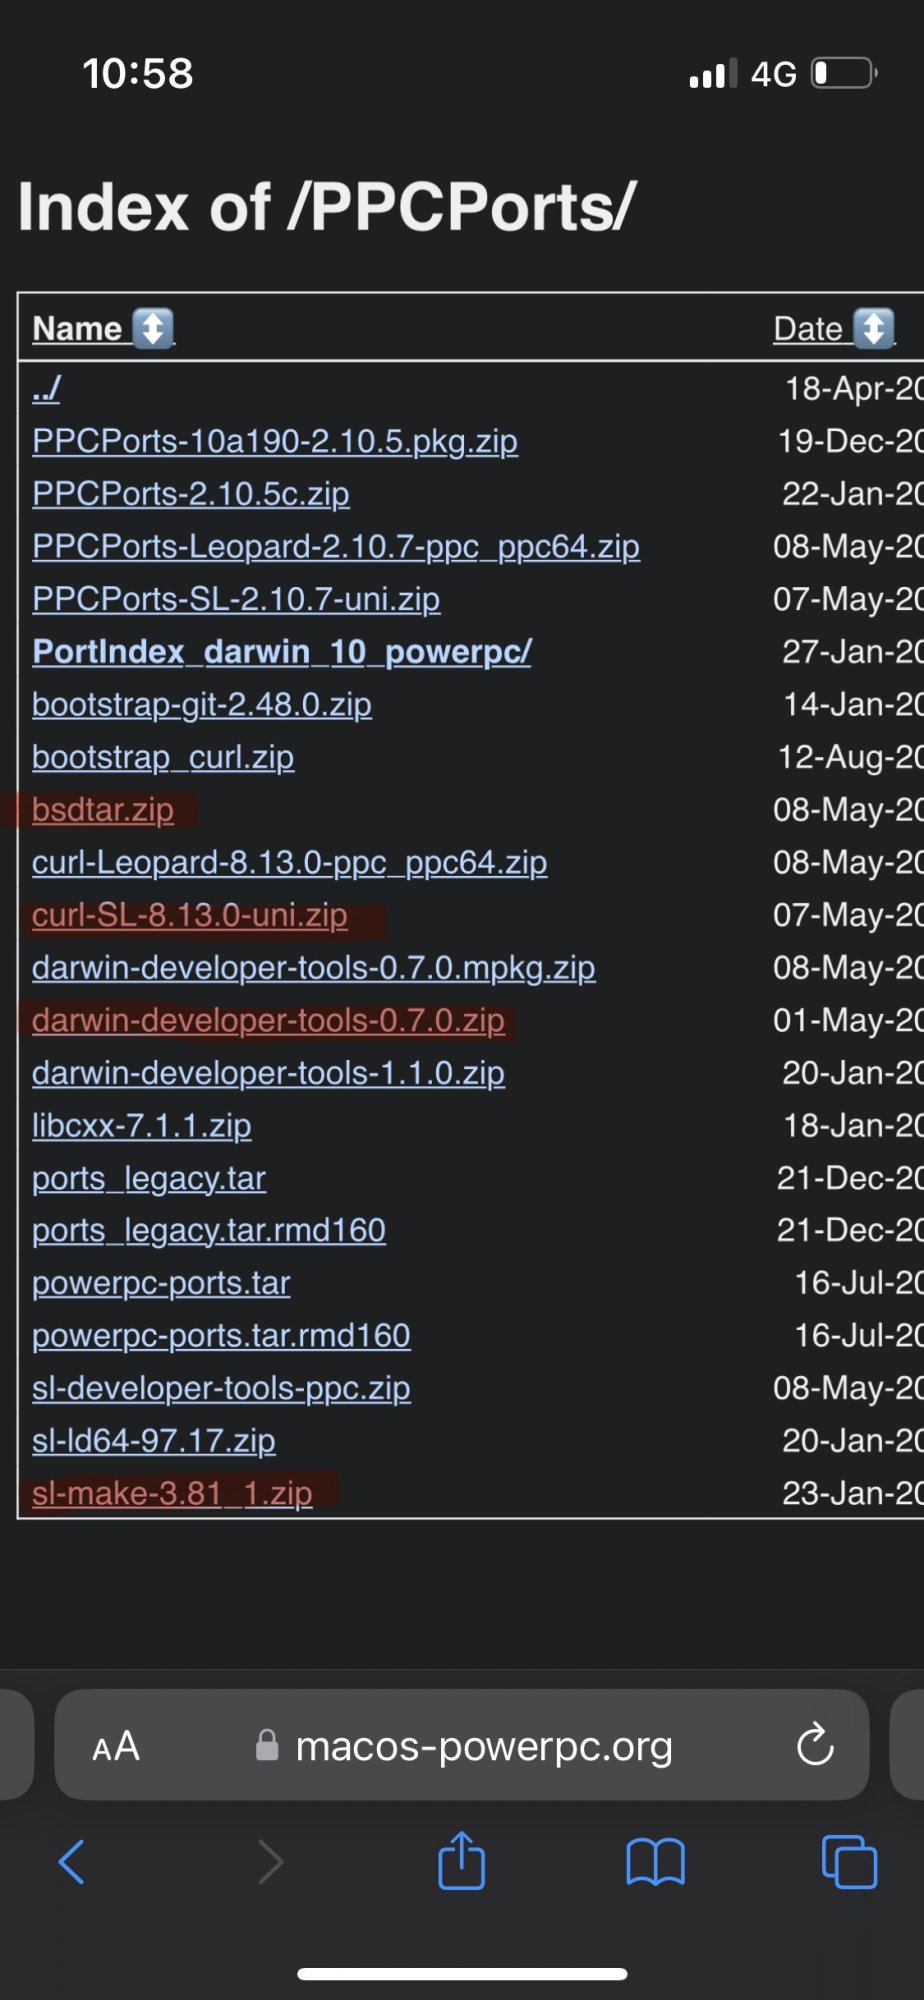Screen dimensions: 924x2000
Task: Select the 01-May date of darwin-developer-tools-0.7.0.zip
Action: (849, 1020)
